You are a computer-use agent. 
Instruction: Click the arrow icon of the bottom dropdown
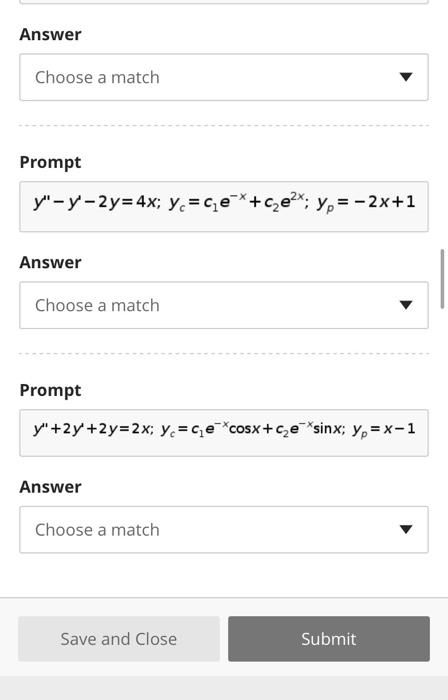click(406, 529)
